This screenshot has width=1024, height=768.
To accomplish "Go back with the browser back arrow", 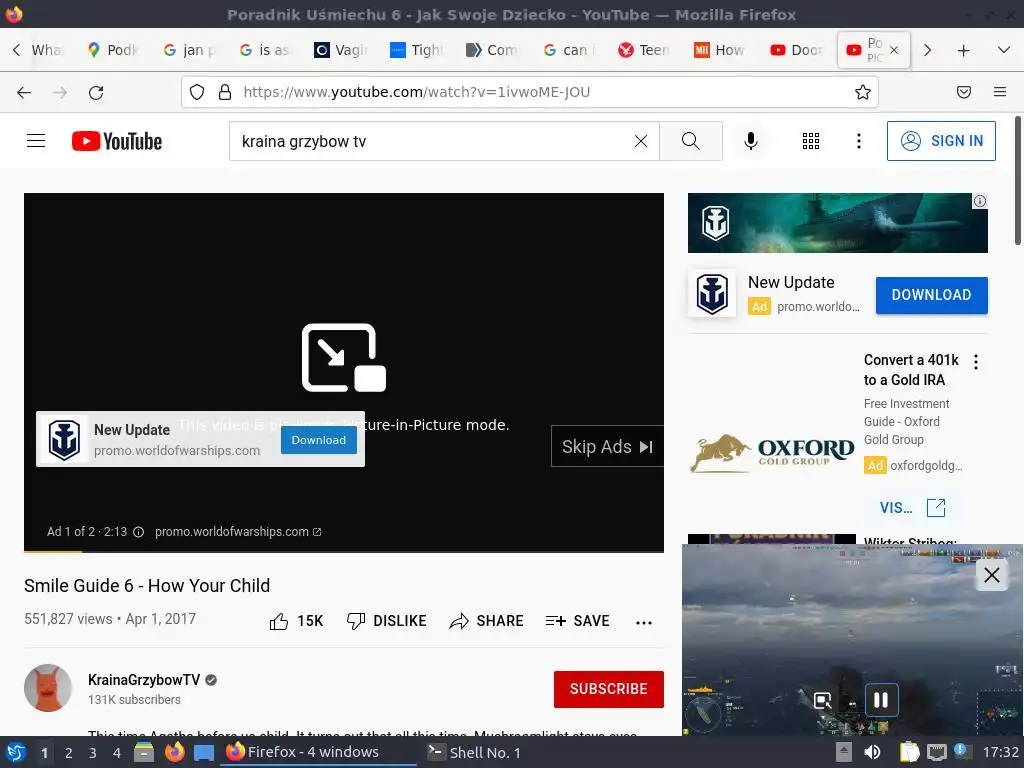I will [24, 93].
